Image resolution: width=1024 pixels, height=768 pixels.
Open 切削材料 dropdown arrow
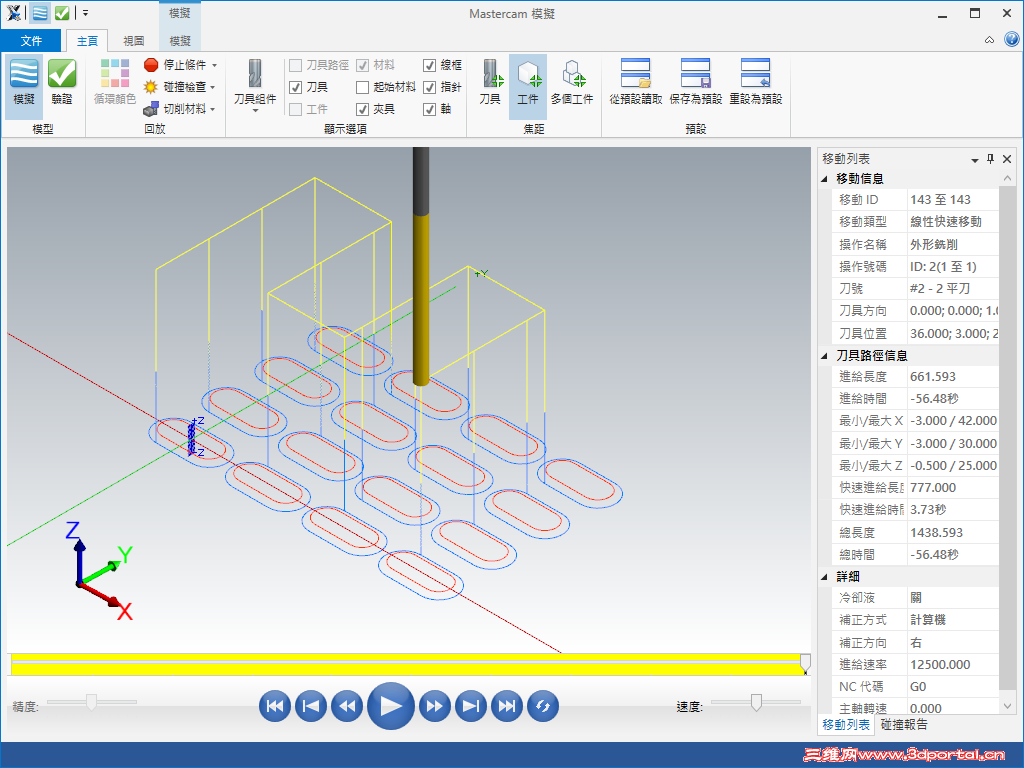point(213,109)
